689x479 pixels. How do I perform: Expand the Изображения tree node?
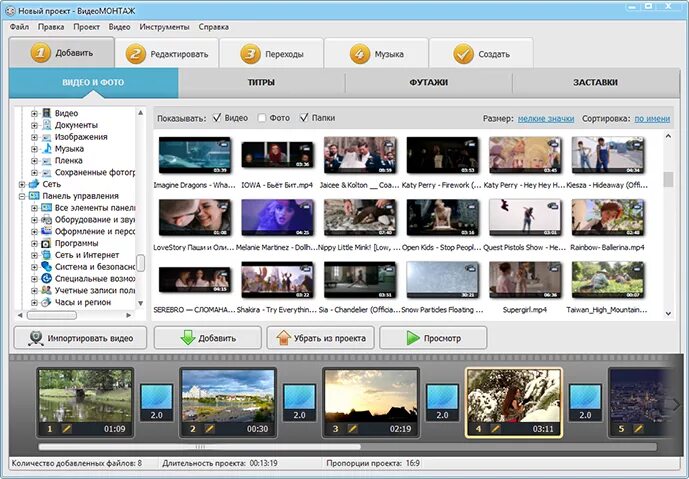[x=34, y=137]
